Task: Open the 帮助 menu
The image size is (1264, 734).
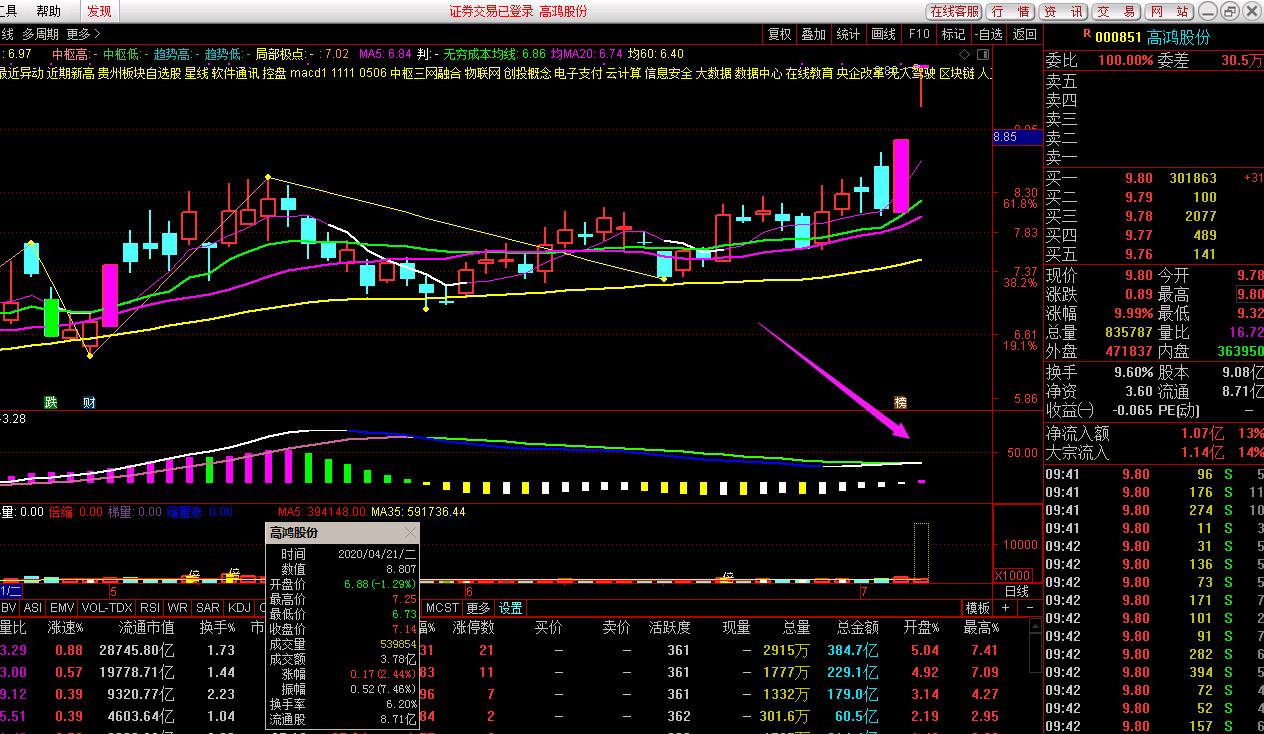Action: [x=48, y=11]
